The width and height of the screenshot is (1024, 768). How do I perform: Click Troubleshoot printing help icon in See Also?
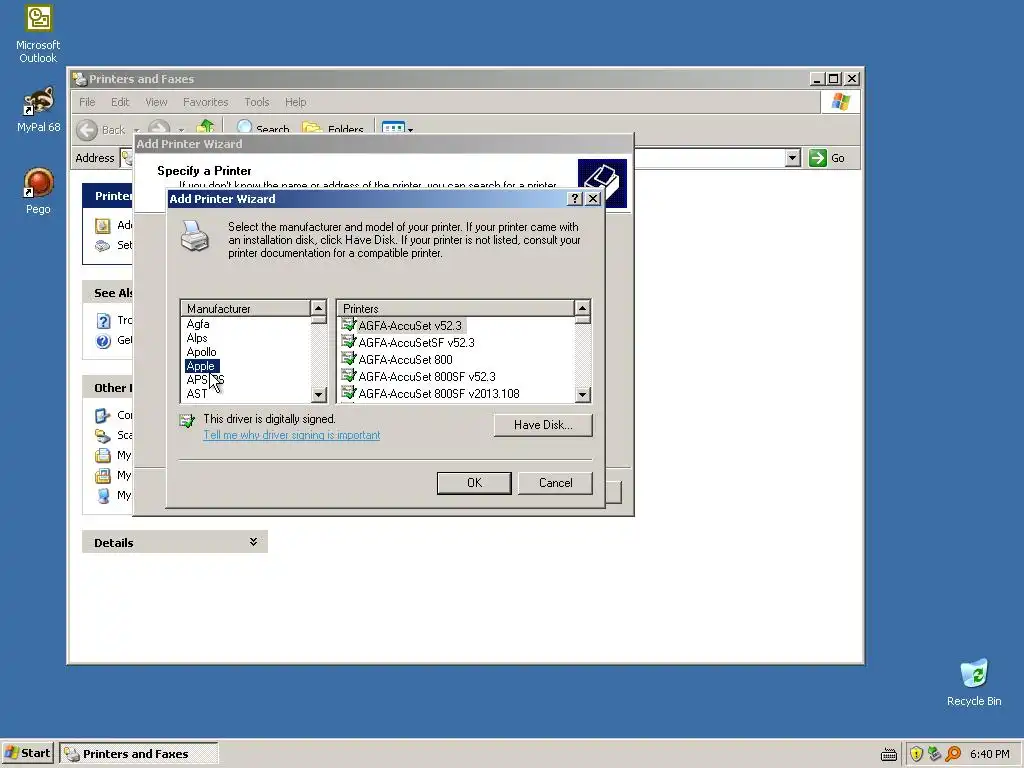103,321
